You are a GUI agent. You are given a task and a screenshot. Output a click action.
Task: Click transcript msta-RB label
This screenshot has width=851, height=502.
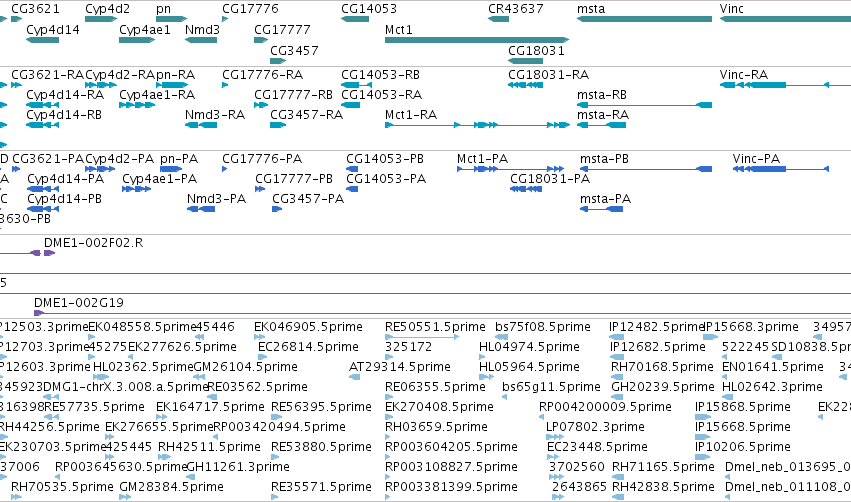602,95
